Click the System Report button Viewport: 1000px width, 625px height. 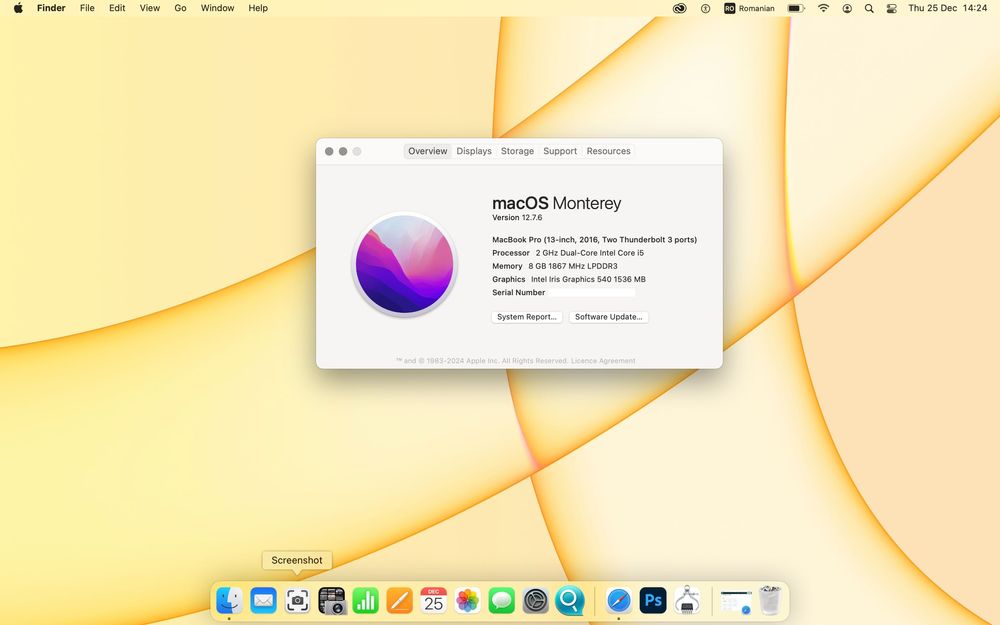point(527,317)
